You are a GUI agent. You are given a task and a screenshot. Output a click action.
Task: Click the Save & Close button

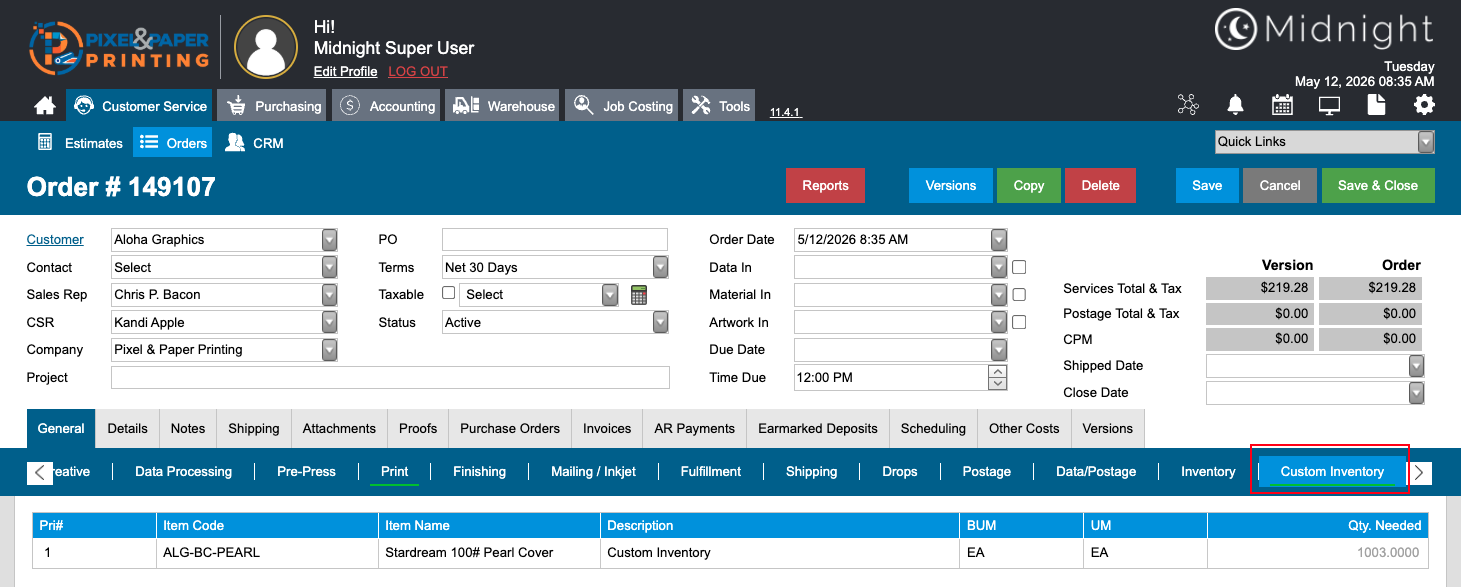1378,185
